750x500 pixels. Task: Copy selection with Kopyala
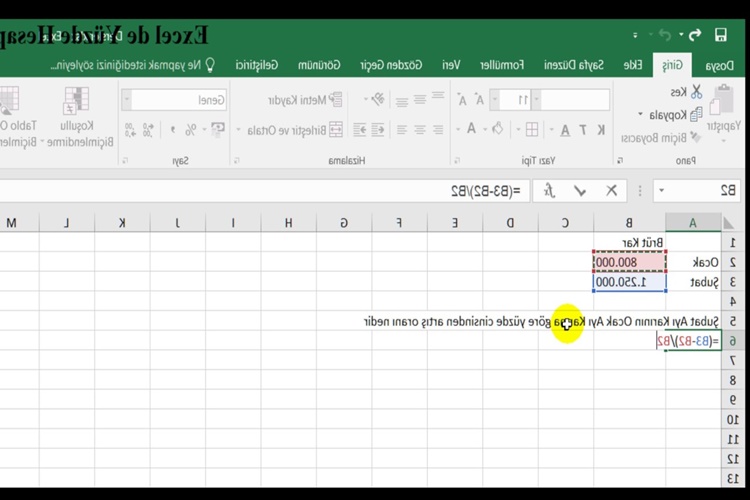[x=676, y=114]
